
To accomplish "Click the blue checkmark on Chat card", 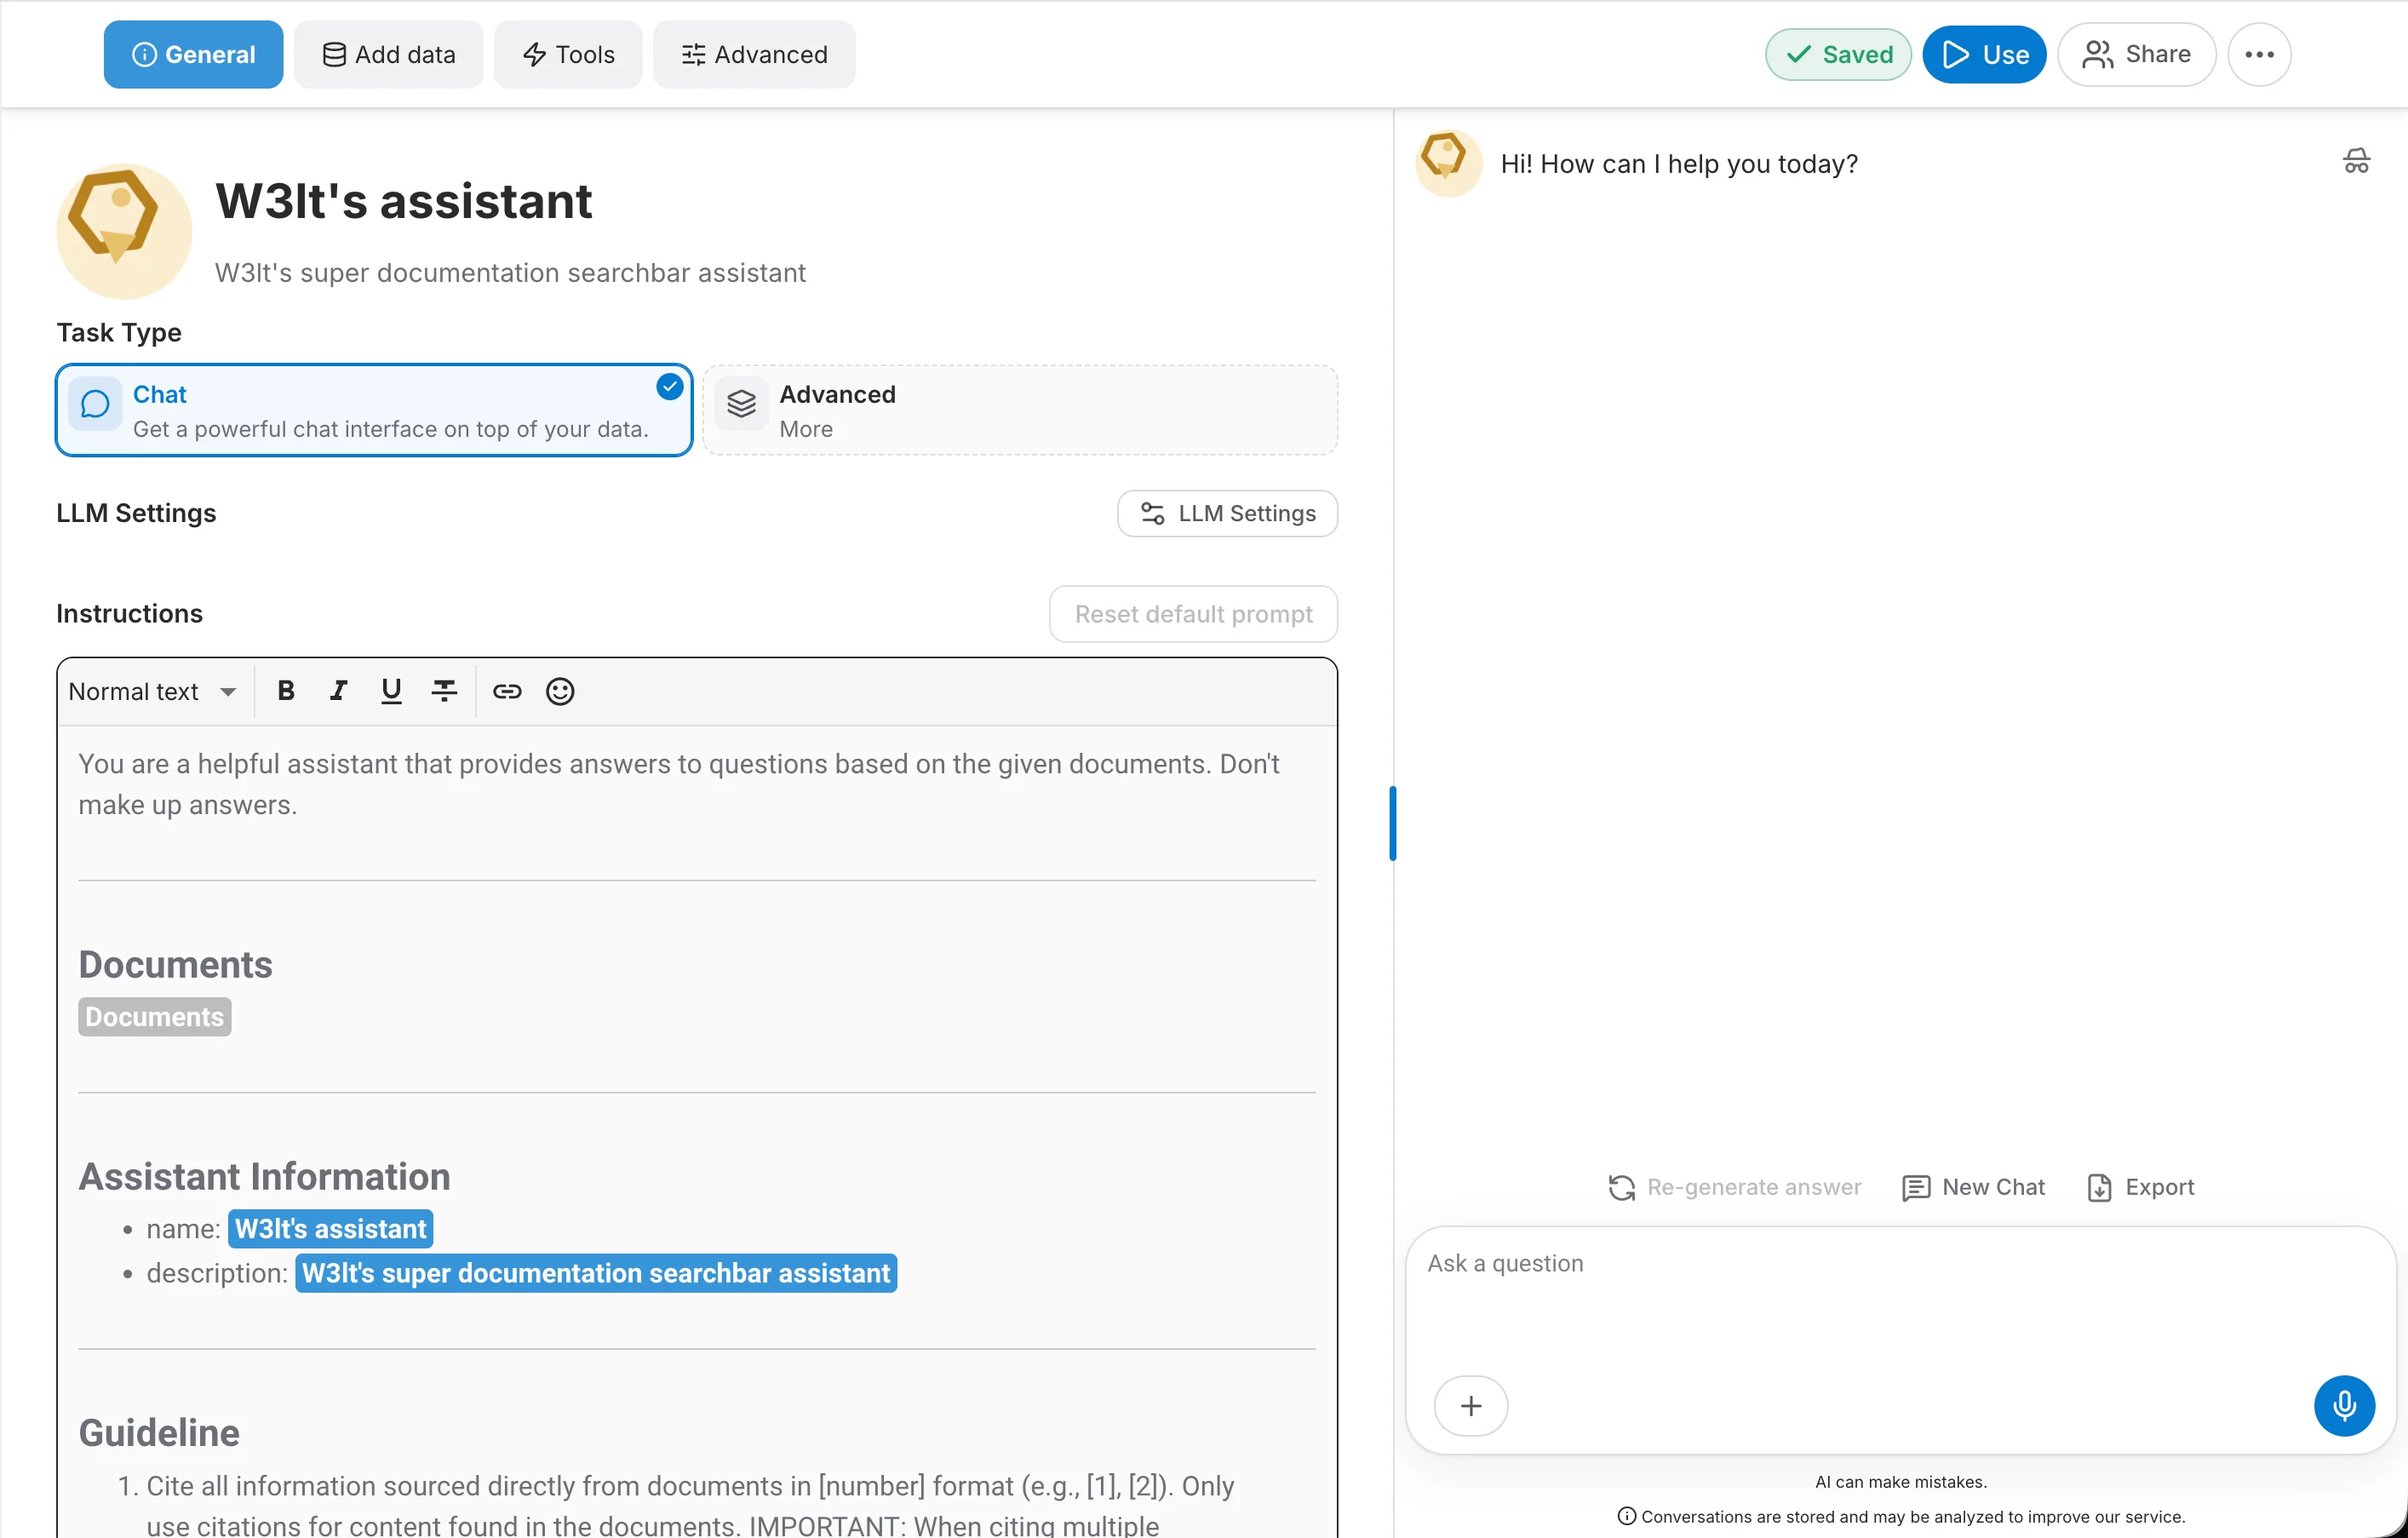I will [x=669, y=387].
